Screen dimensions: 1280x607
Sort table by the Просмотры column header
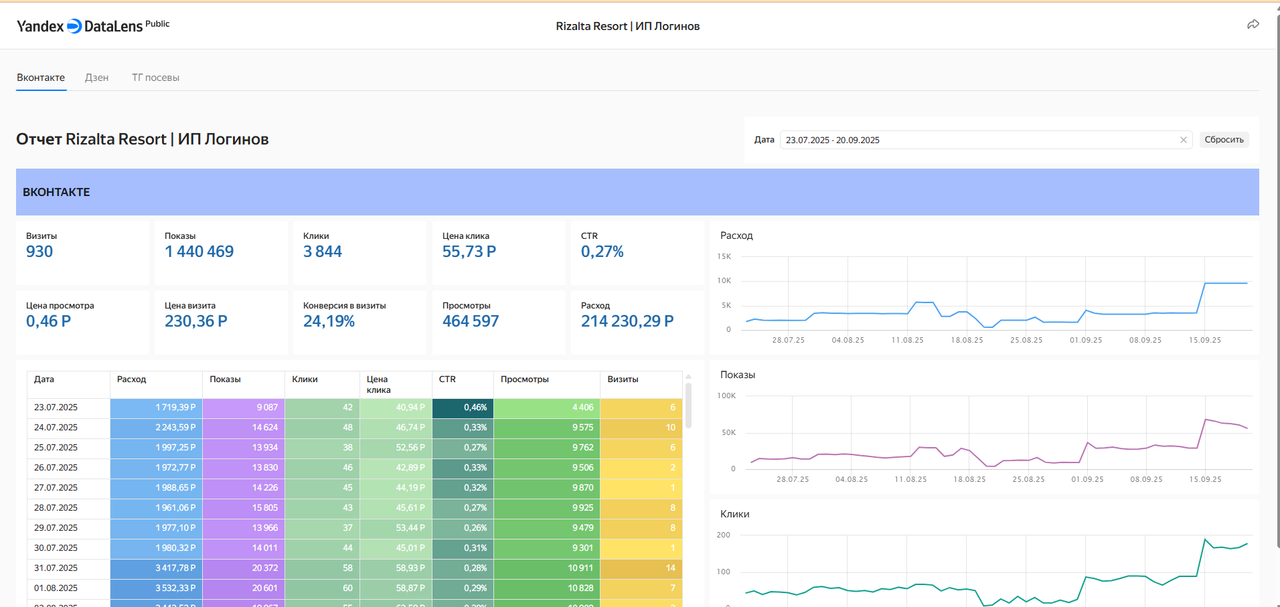tap(547, 385)
